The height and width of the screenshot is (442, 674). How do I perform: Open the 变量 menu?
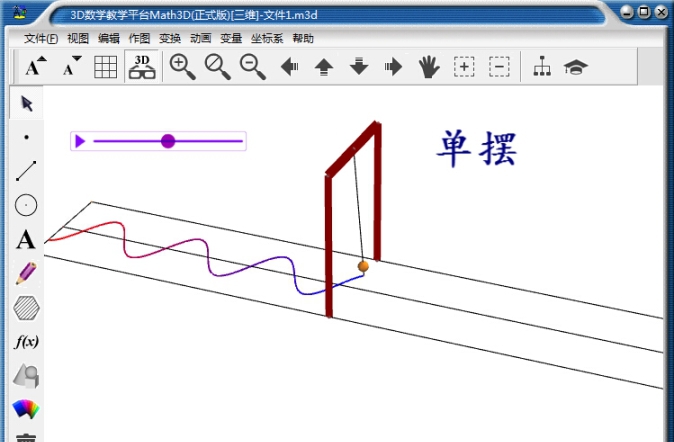231,39
